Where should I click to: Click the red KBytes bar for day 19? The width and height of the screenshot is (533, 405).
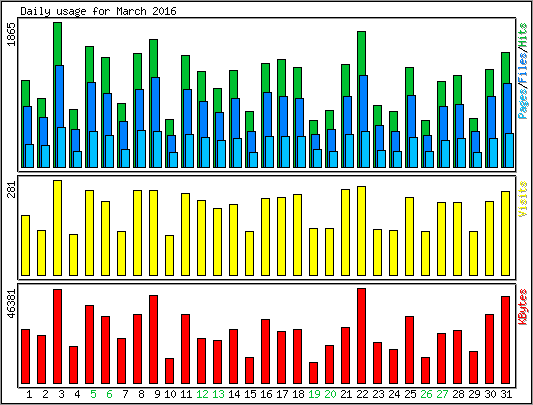tap(313, 373)
